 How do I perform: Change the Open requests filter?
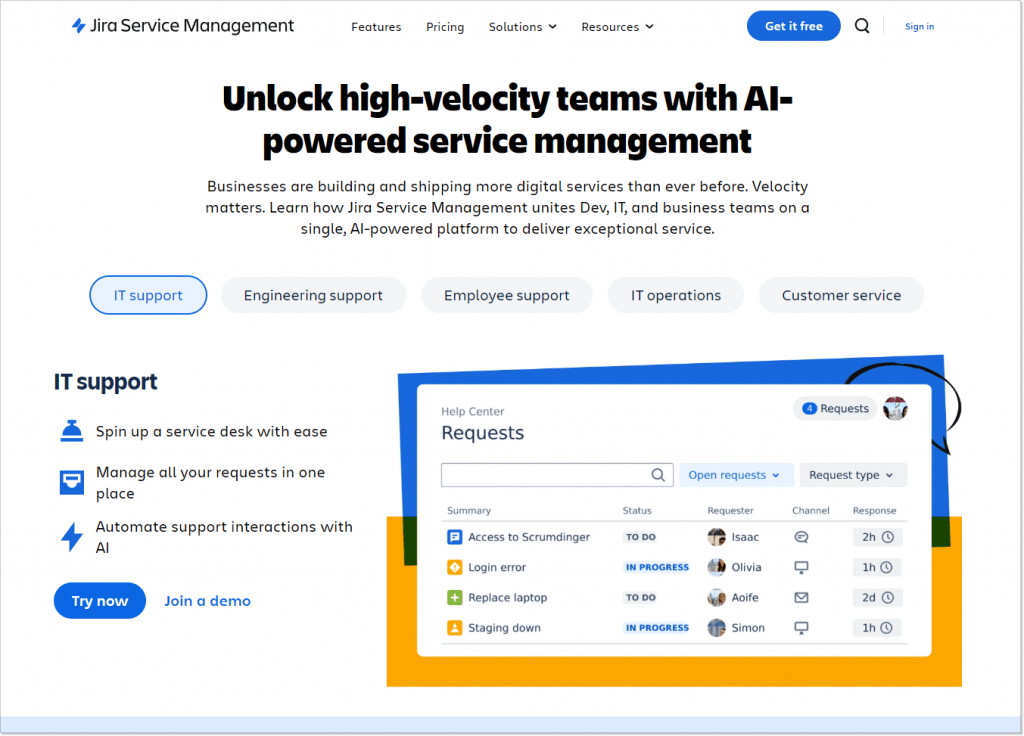[736, 474]
